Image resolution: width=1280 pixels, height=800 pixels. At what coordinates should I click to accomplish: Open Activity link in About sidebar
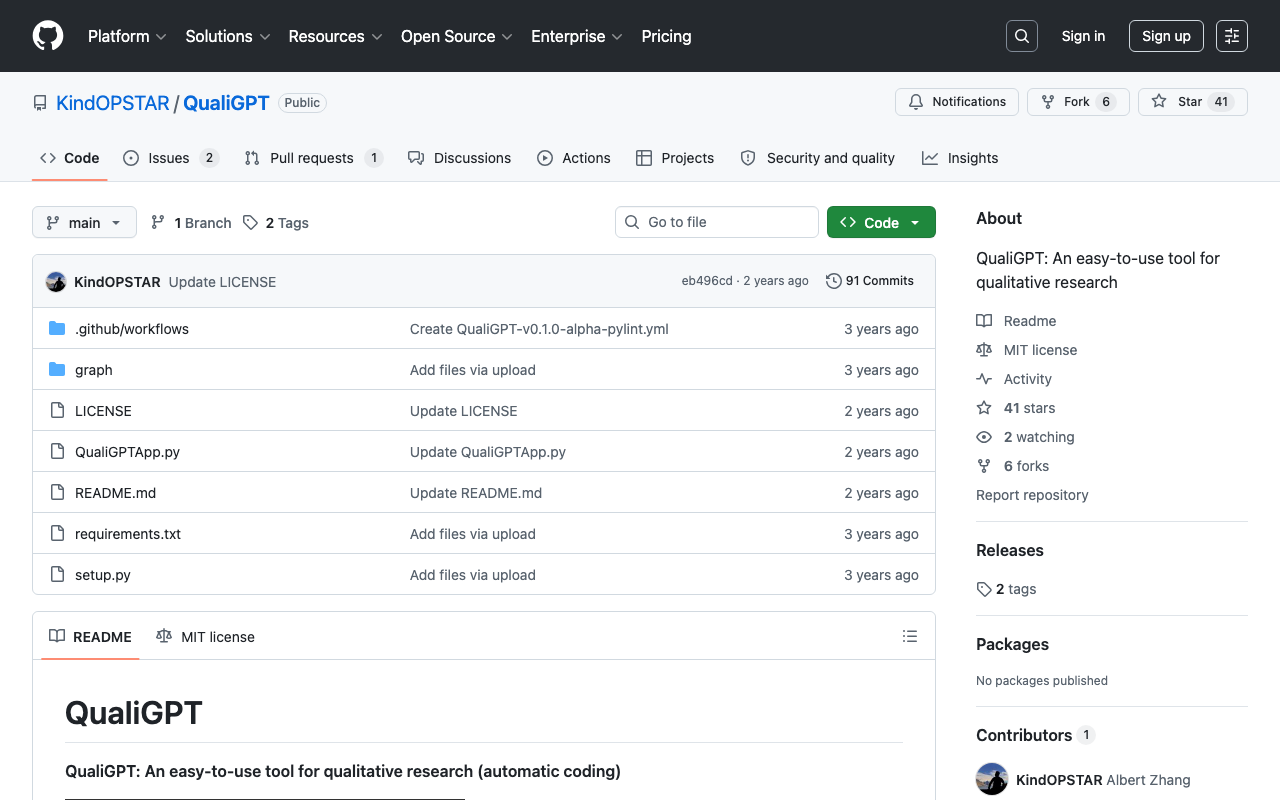tap(1014, 379)
